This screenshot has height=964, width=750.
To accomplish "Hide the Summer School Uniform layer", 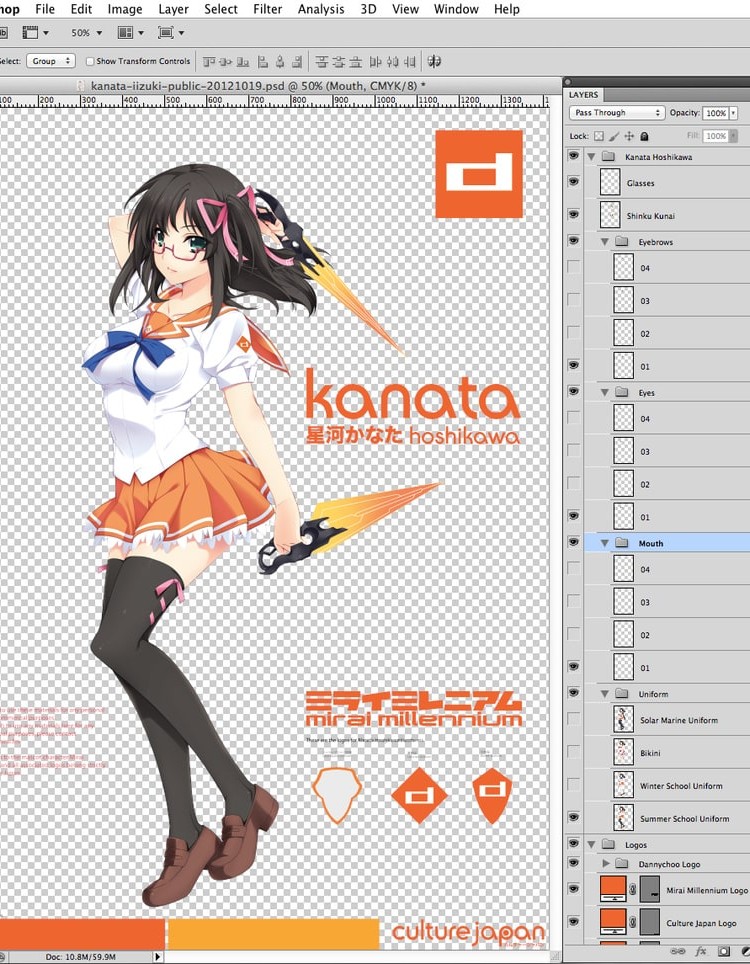I will click(574, 817).
